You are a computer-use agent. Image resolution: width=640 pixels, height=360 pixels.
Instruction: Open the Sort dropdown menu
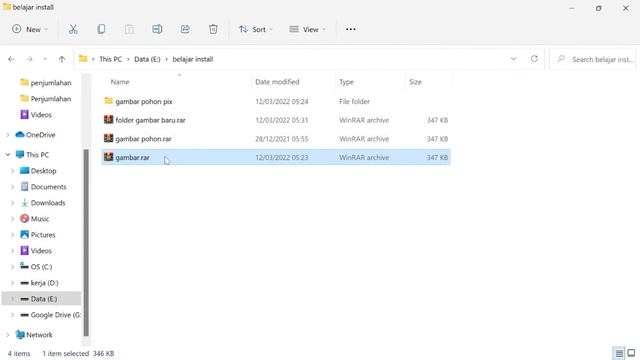tap(256, 29)
